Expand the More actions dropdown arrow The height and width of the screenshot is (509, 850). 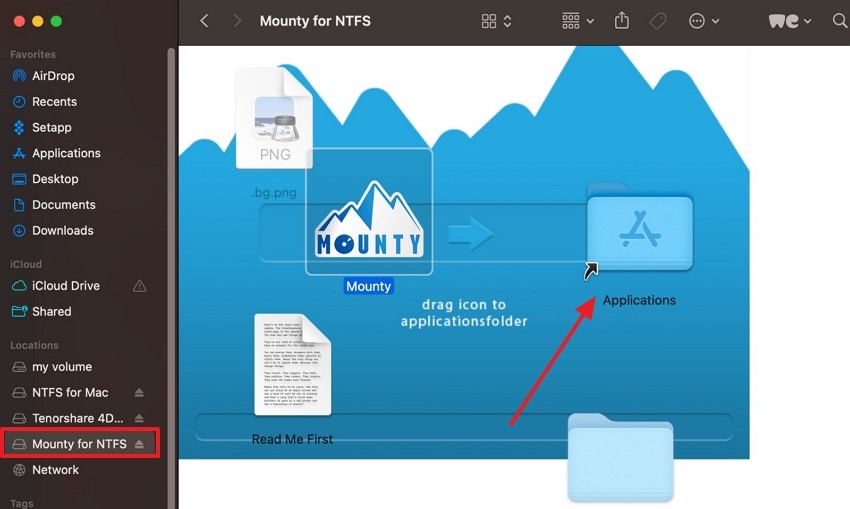(x=716, y=21)
